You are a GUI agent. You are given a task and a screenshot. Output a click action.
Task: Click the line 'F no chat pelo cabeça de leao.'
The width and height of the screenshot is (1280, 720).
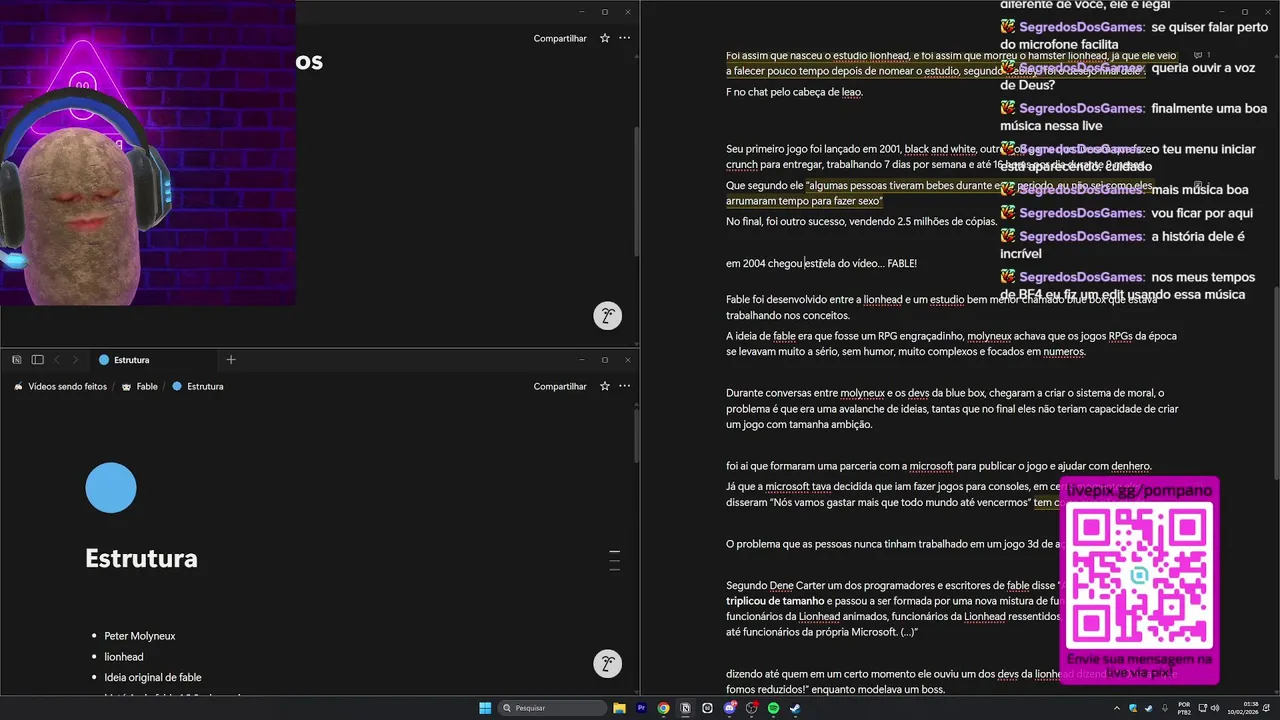(x=794, y=92)
